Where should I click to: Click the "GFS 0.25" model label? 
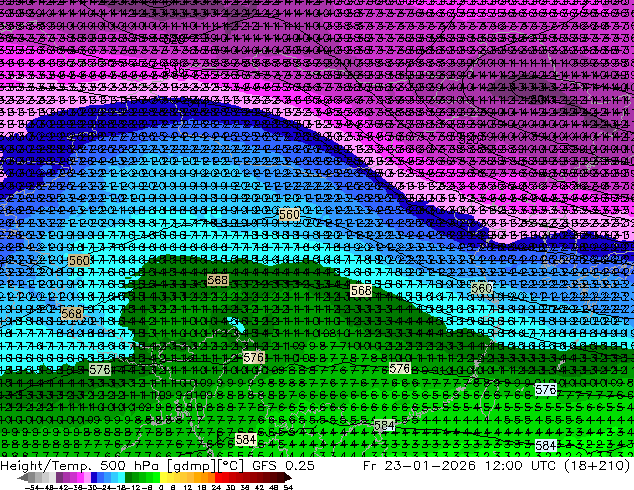point(283,466)
